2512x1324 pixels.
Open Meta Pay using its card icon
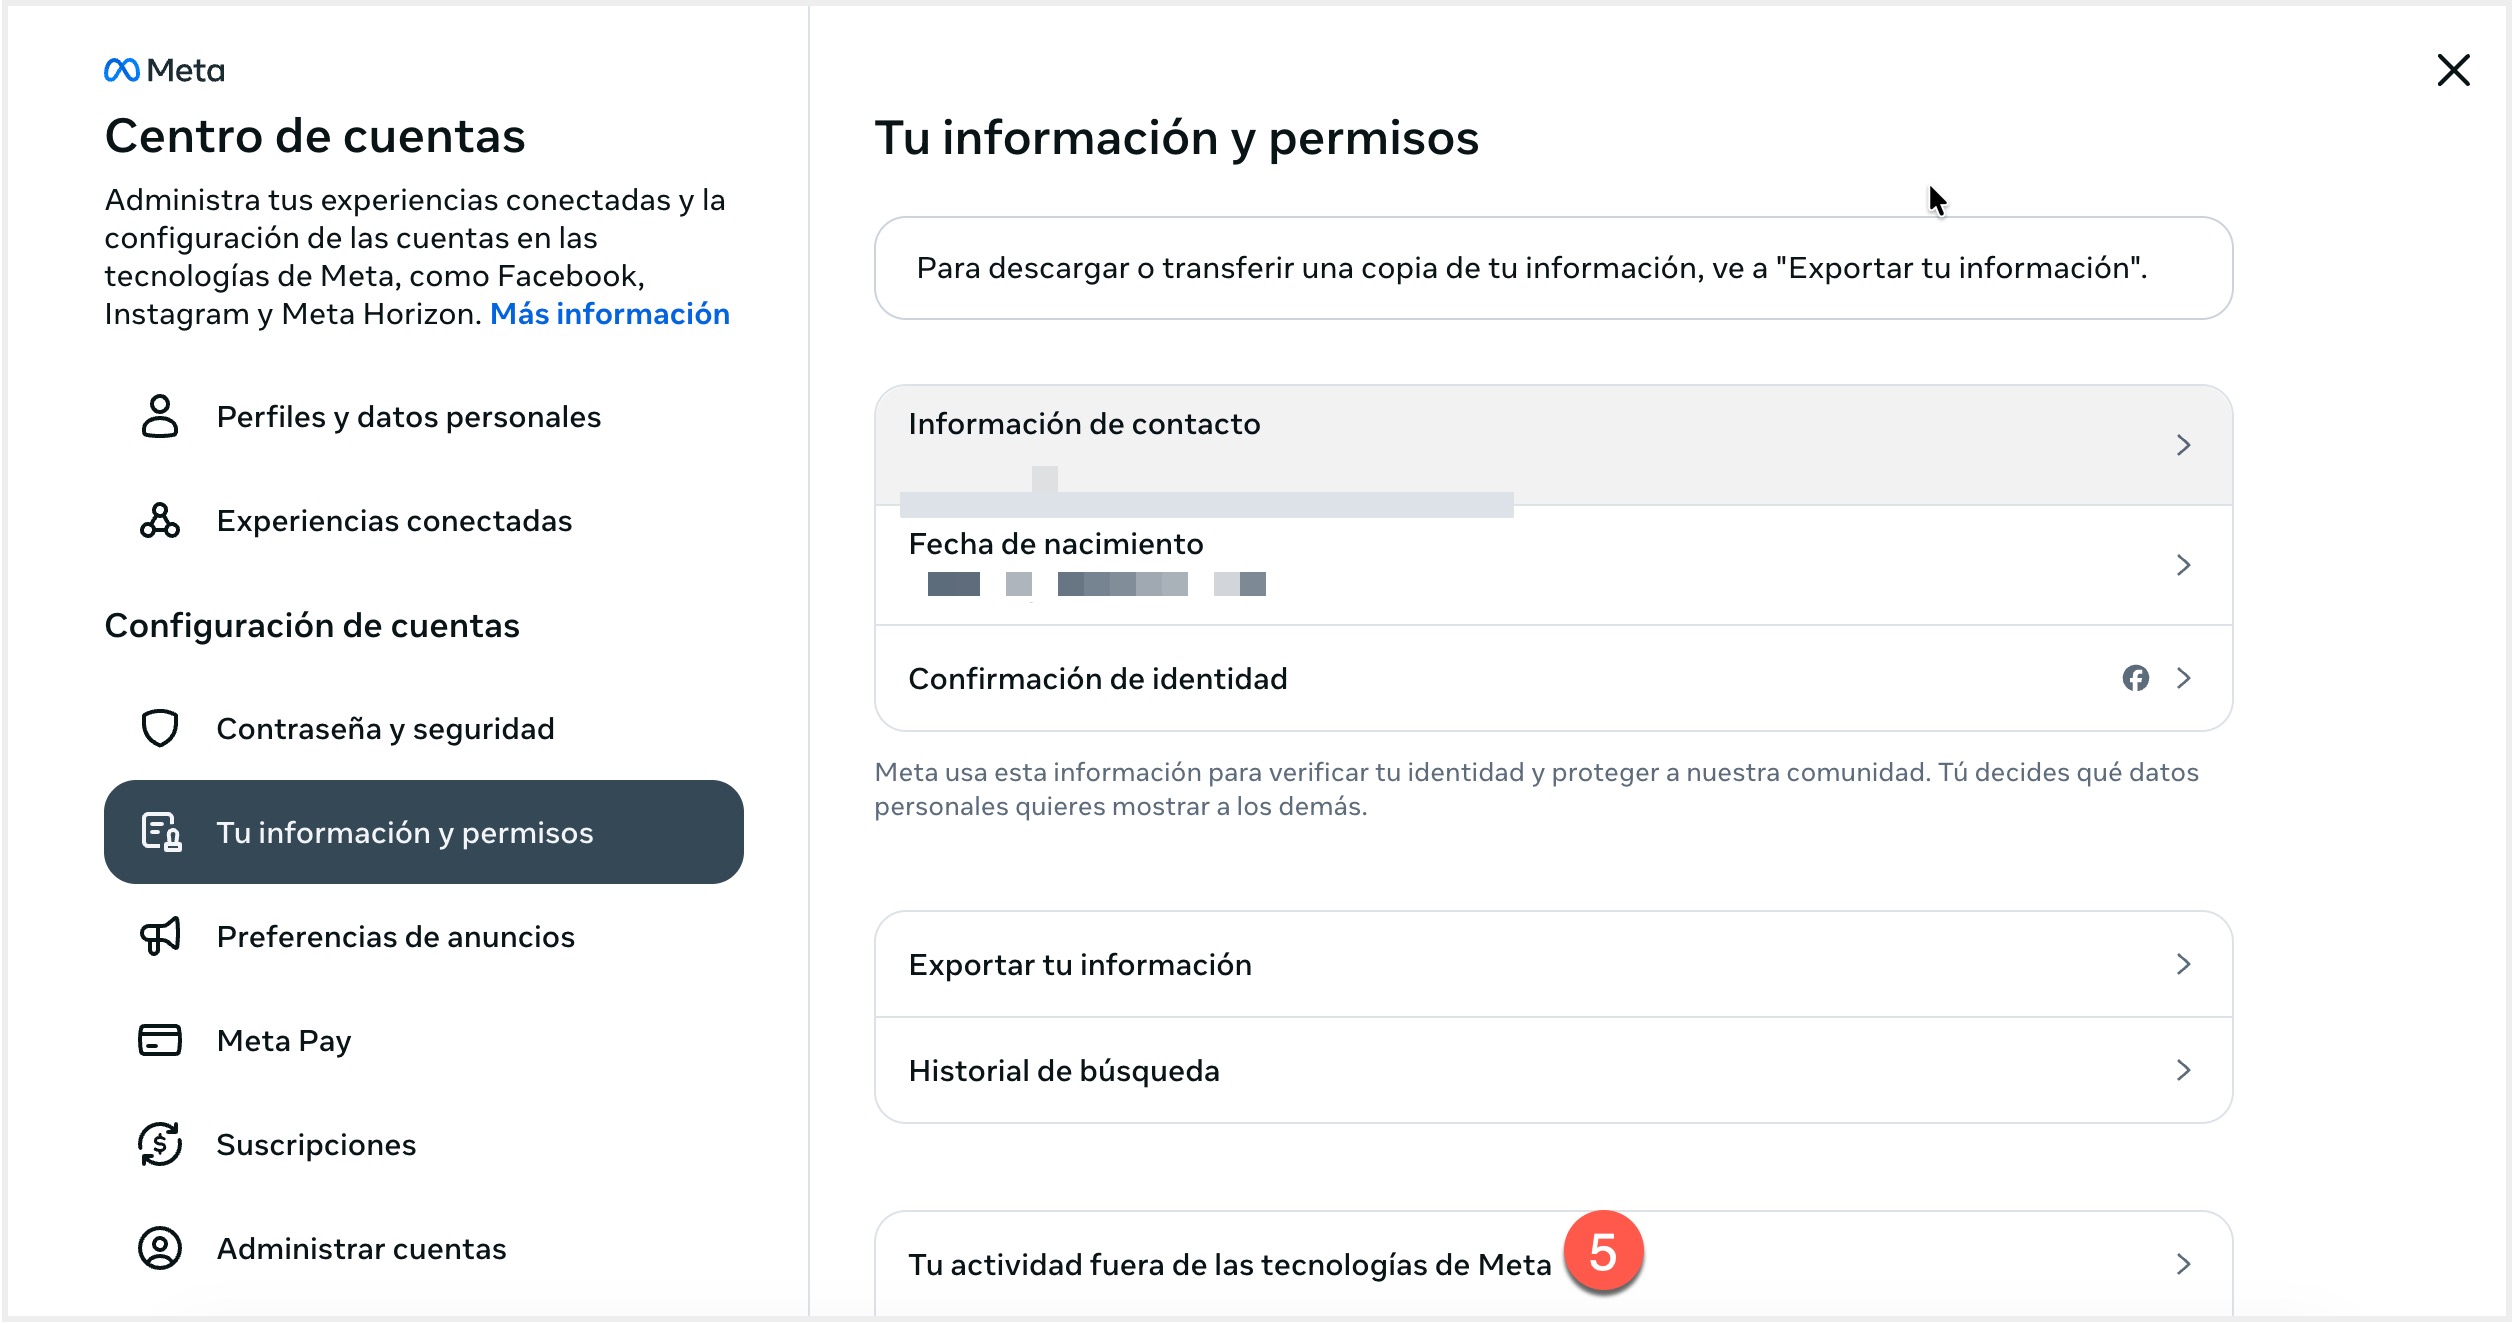[160, 1040]
